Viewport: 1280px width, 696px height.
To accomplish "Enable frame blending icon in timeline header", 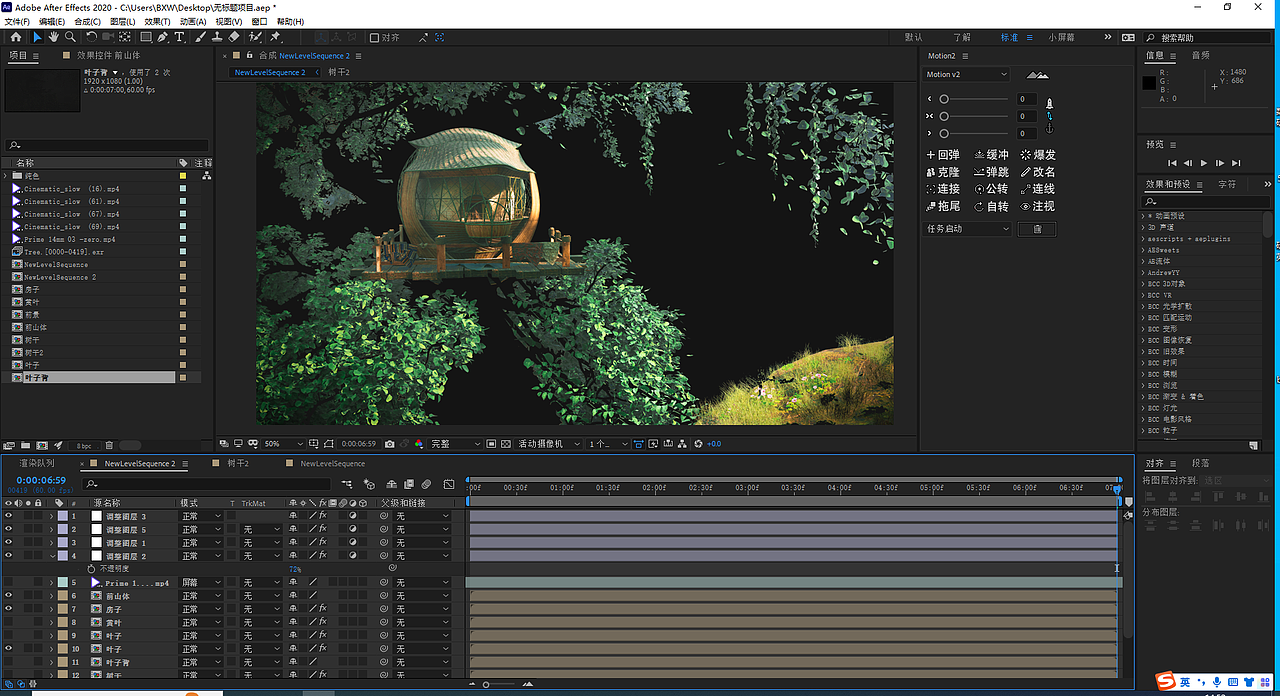I will (x=409, y=484).
